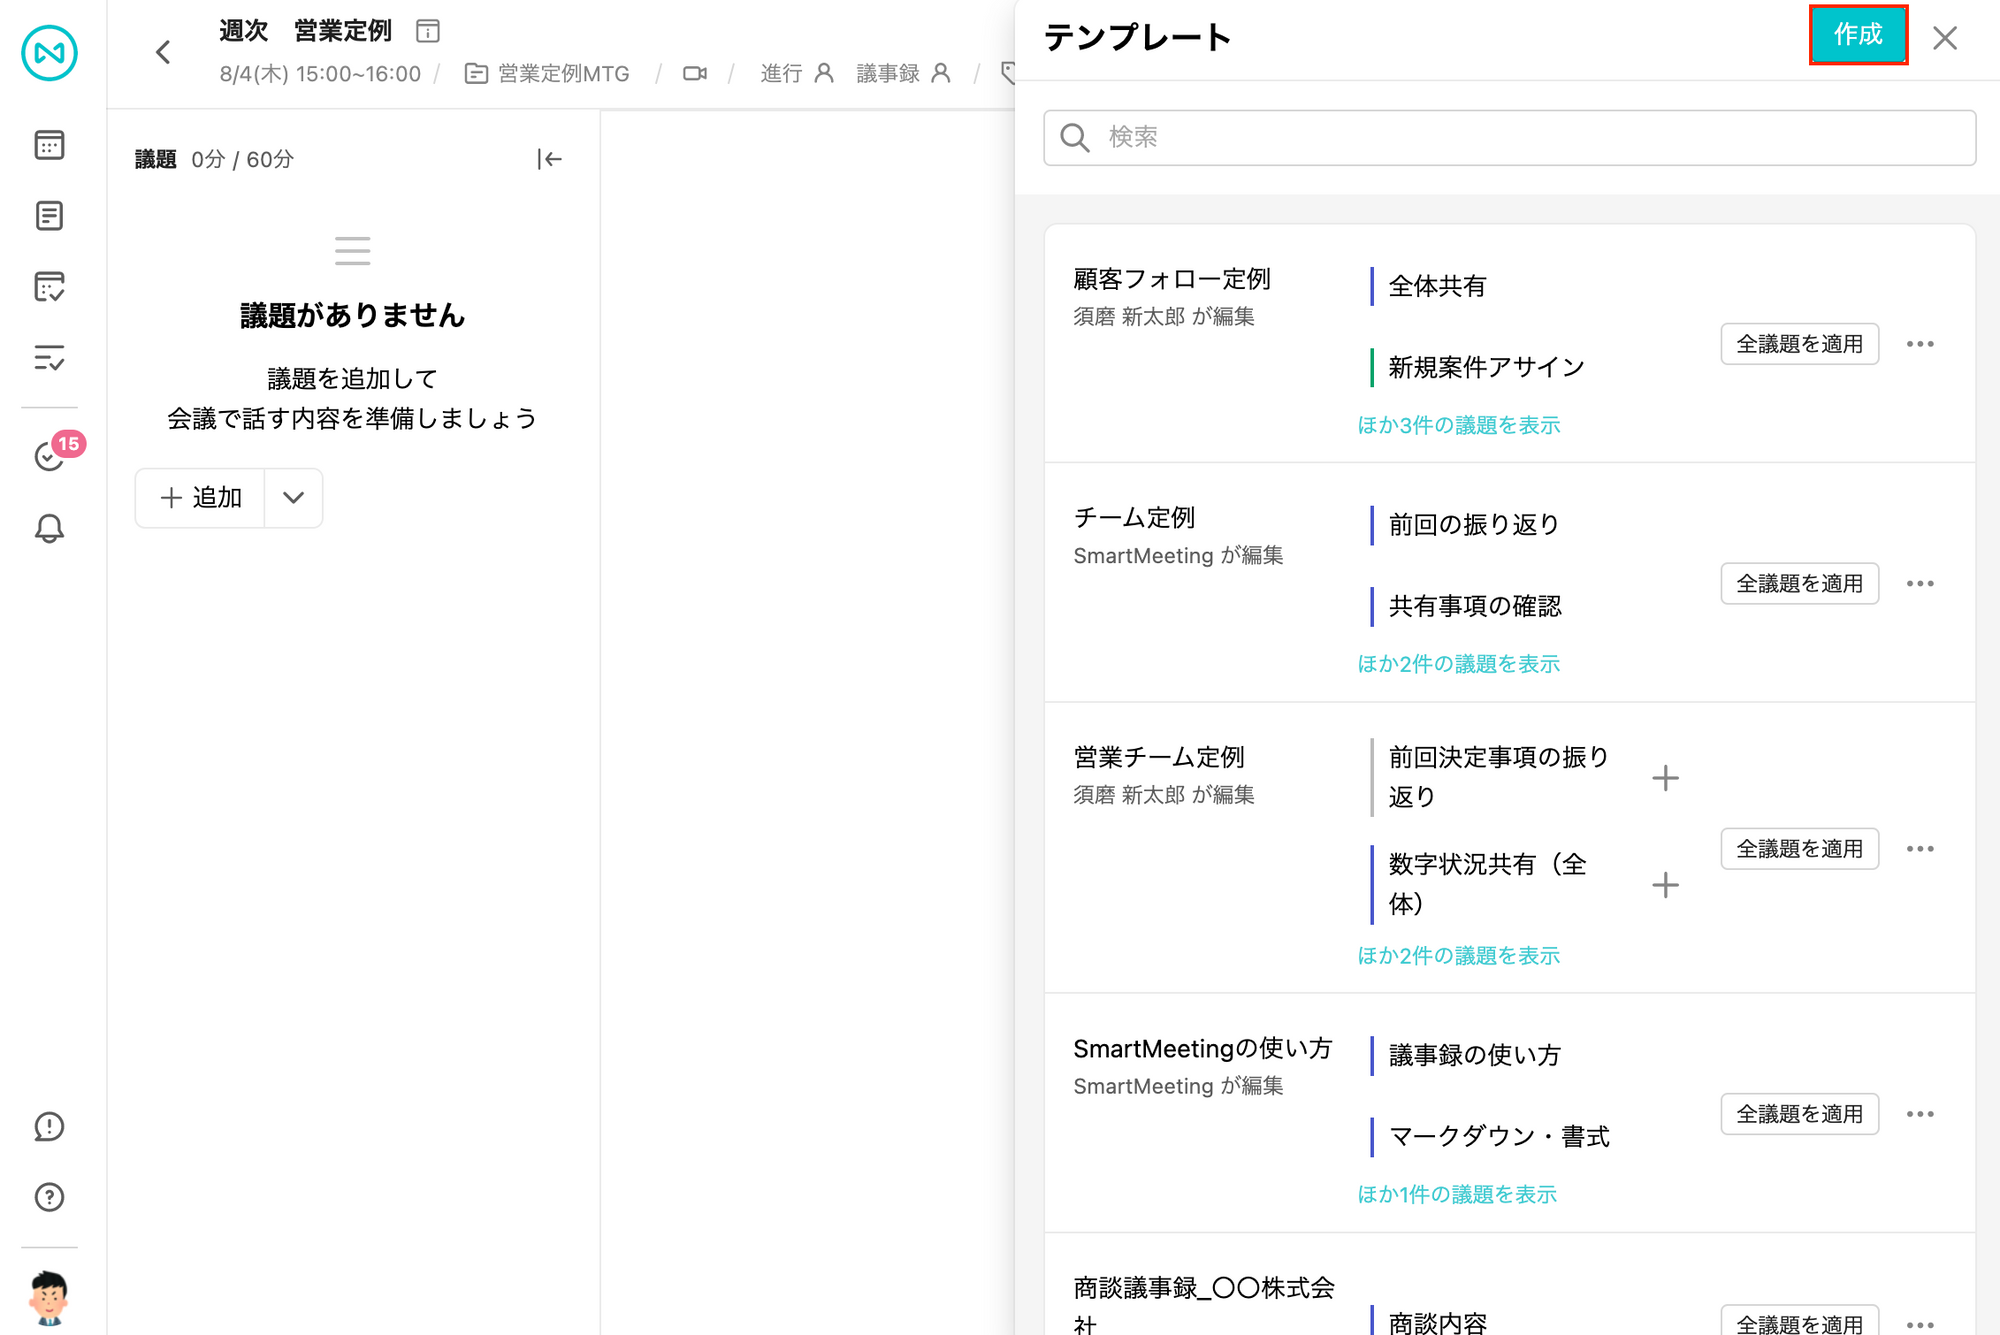Screen dimensions: 2000x1335
Task: Click the SmartMeeting logo icon
Action: point(49,52)
